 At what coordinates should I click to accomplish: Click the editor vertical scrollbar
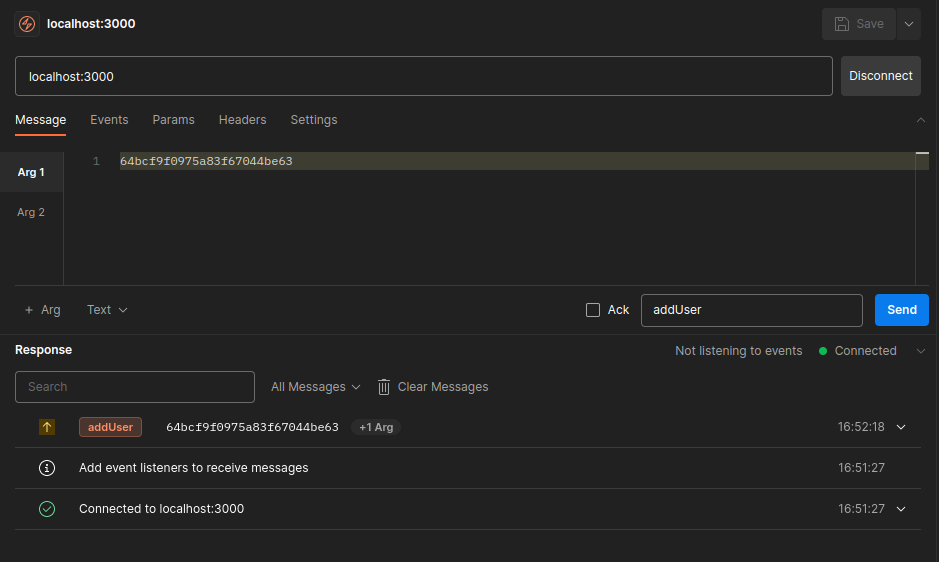(922, 218)
